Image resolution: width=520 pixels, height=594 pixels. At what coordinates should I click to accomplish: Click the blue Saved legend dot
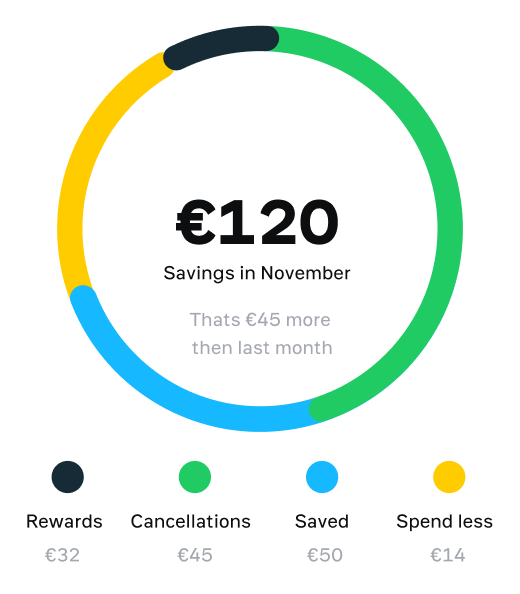(322, 477)
